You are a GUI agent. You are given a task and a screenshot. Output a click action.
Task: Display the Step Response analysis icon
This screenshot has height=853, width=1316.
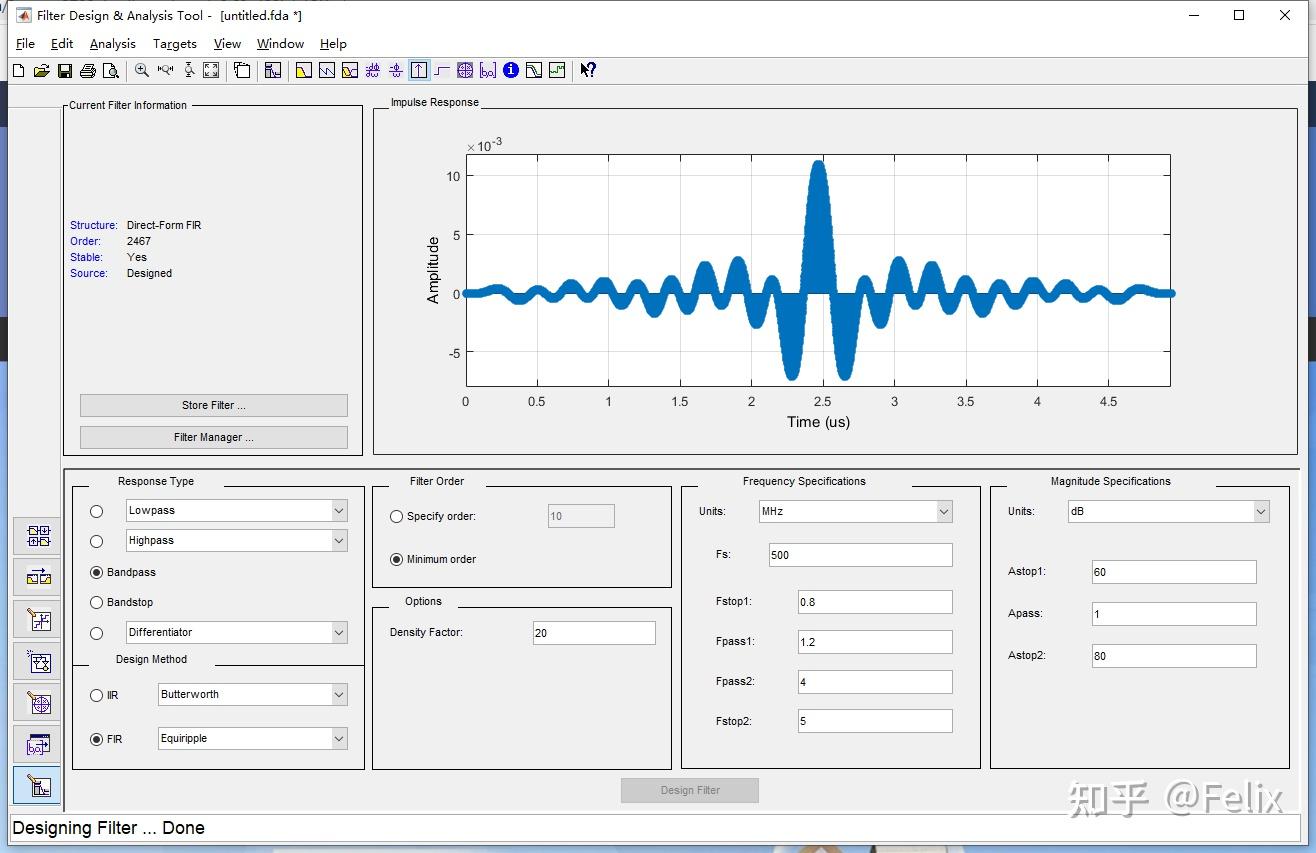click(441, 70)
